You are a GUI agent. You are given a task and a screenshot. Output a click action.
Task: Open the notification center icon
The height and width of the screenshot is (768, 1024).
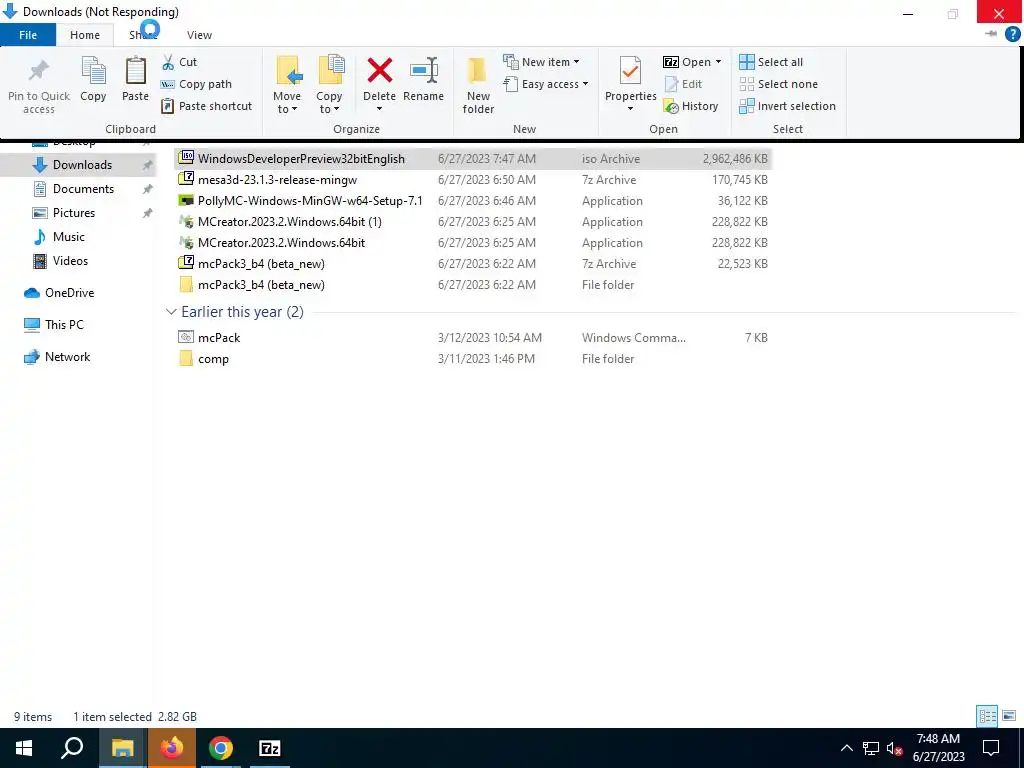[991, 748]
